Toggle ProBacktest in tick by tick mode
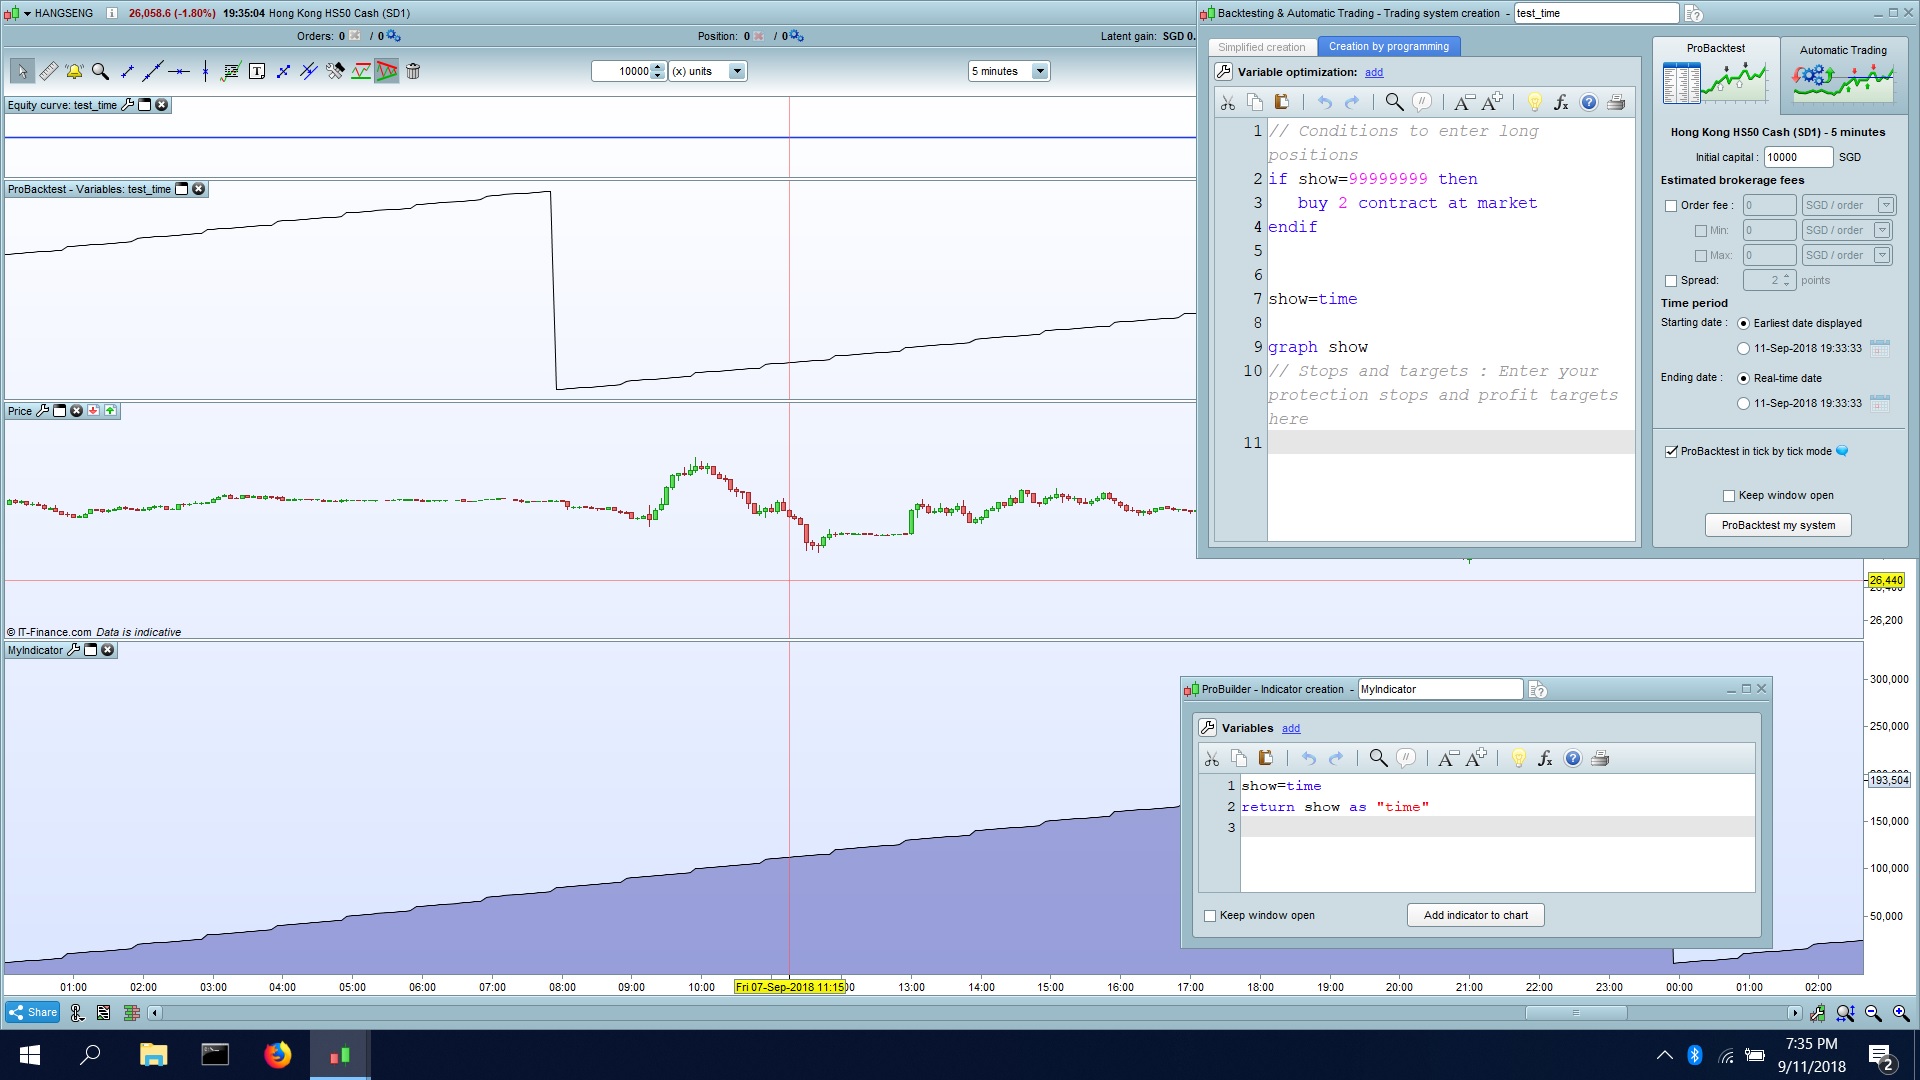Screen dimensions: 1920x1080 coord(1671,452)
